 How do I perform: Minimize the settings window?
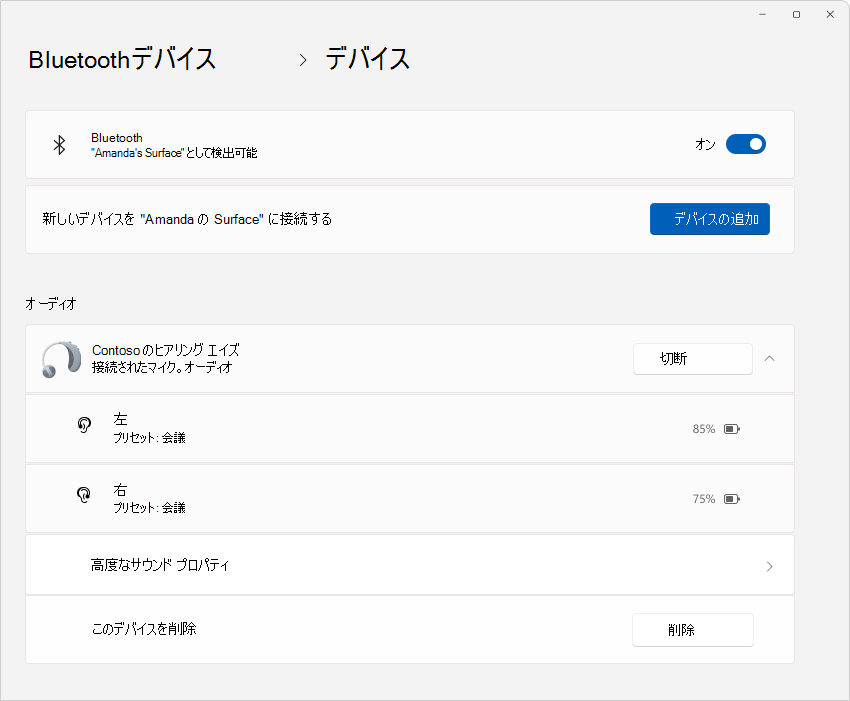762,15
